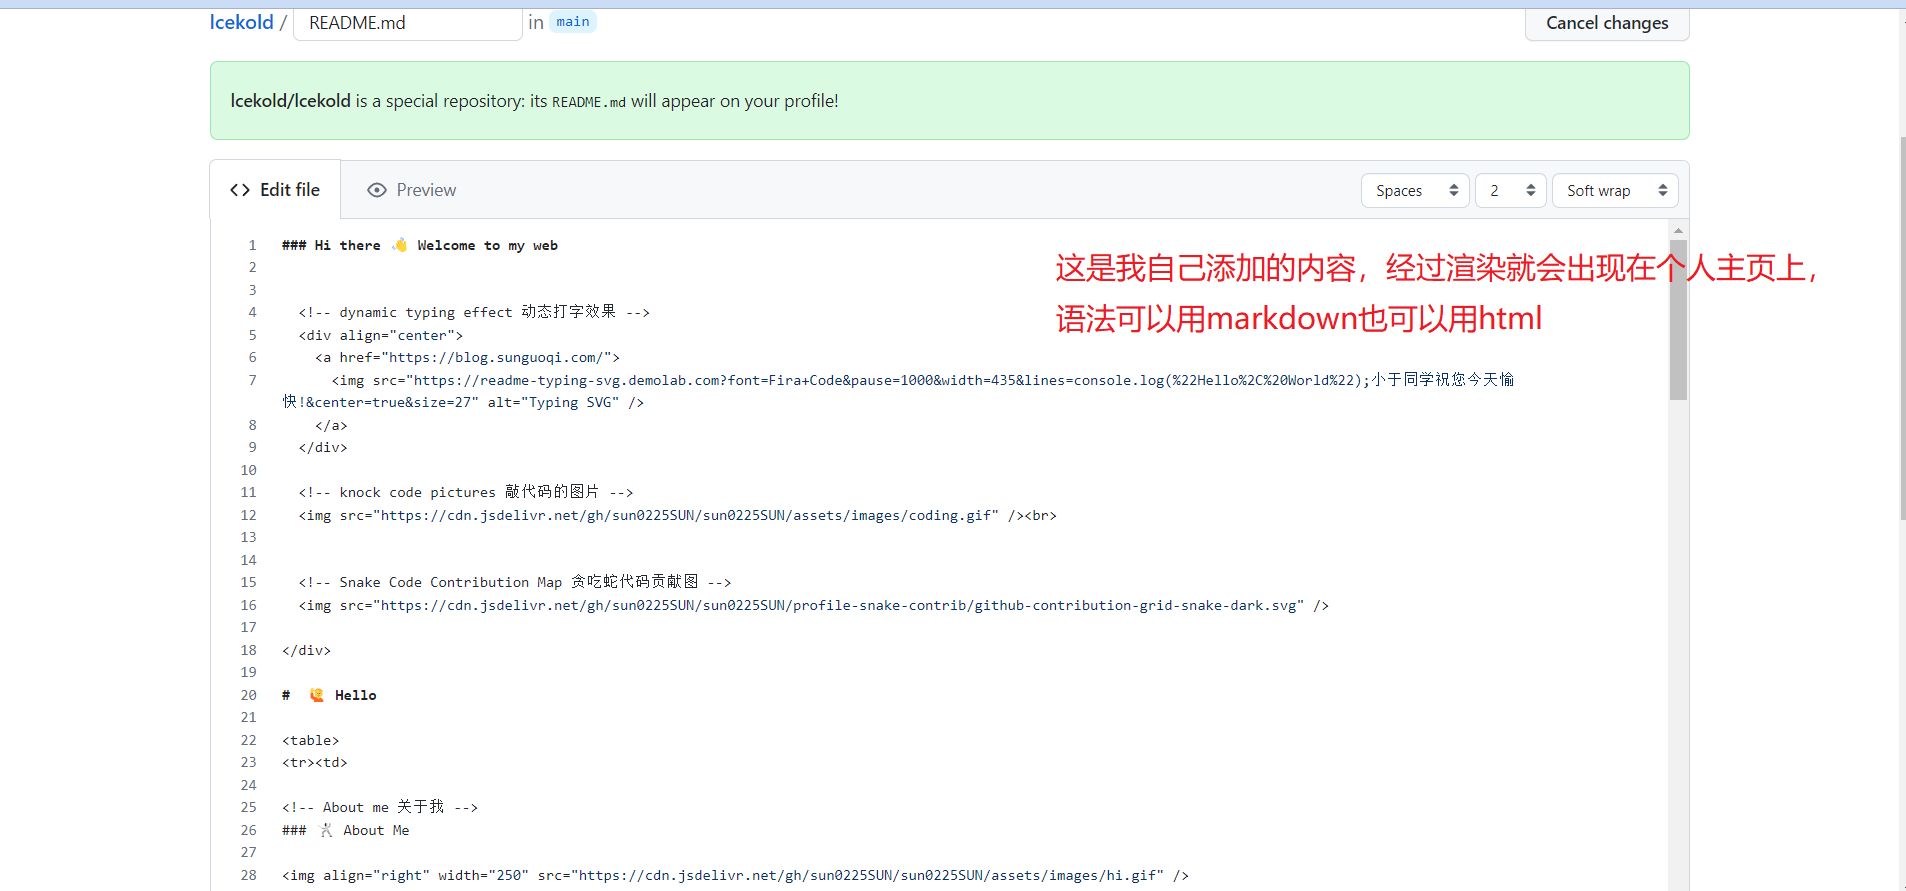Click the browser page scrollbar on the right edge
This screenshot has height=891, width=1906.
click(x=1902, y=330)
